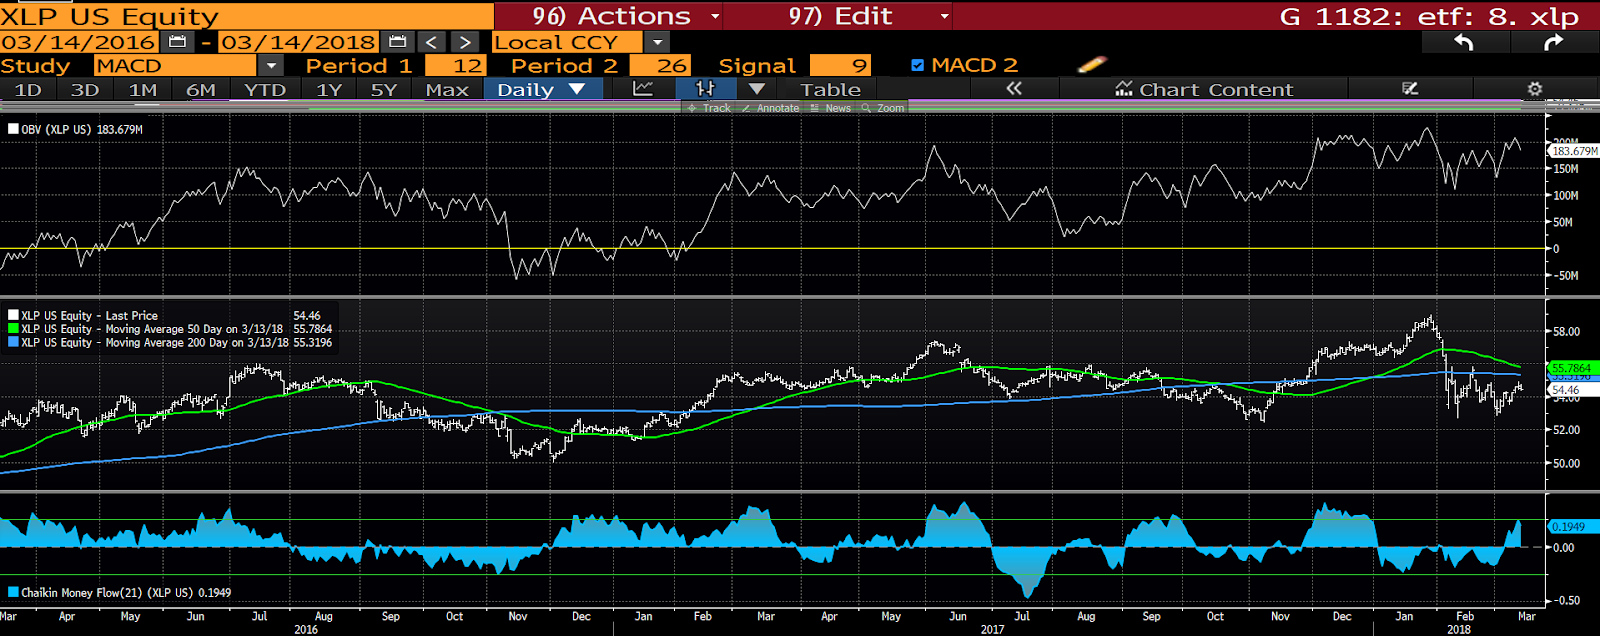
Task: Click the OBV (XLP US) legend label
Action: (x=57, y=129)
